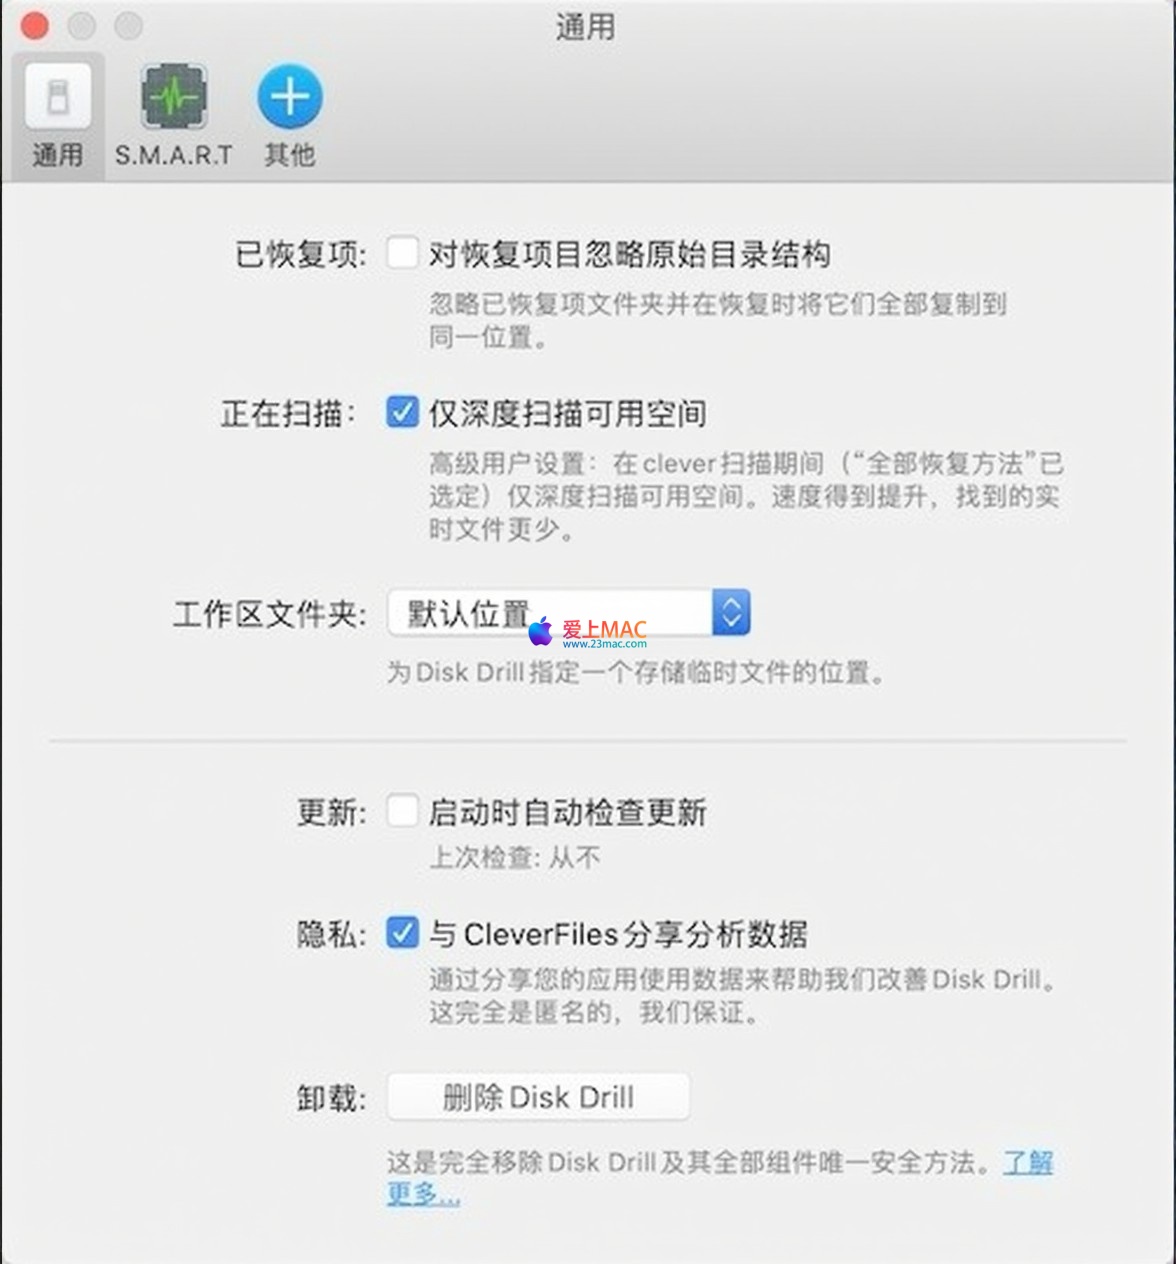Open the 其他 plus icon tab

pos(290,97)
